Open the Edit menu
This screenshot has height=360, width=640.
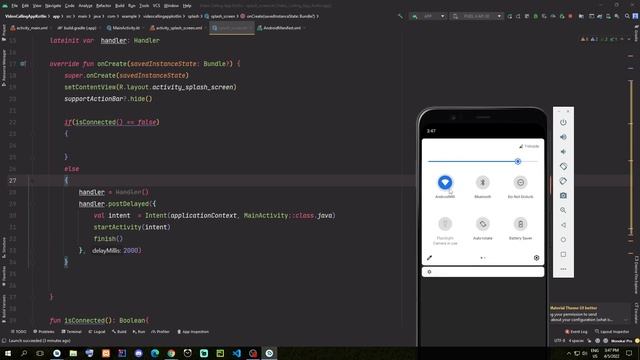pos(25,6)
